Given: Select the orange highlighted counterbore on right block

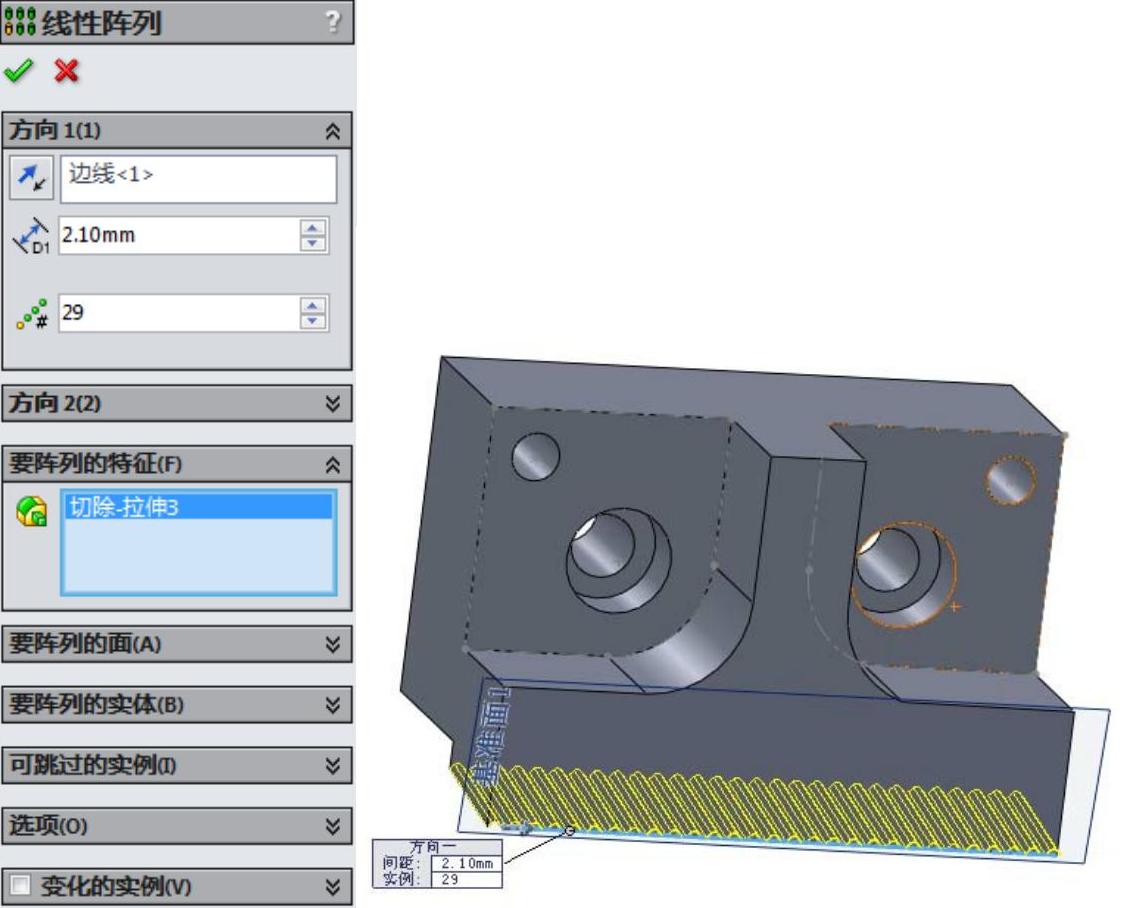Looking at the screenshot, I should (904, 575).
